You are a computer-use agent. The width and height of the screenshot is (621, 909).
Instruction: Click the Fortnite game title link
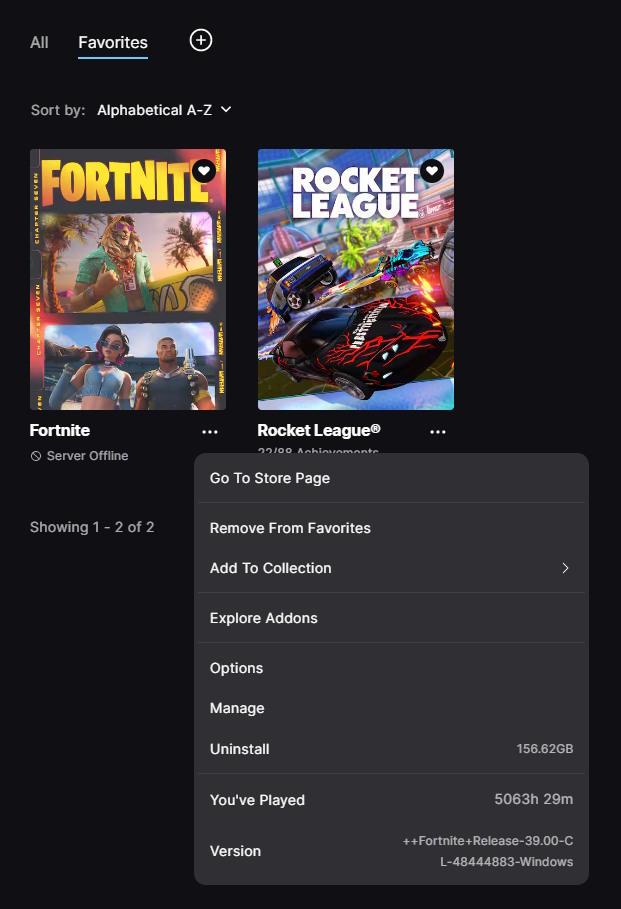60,430
